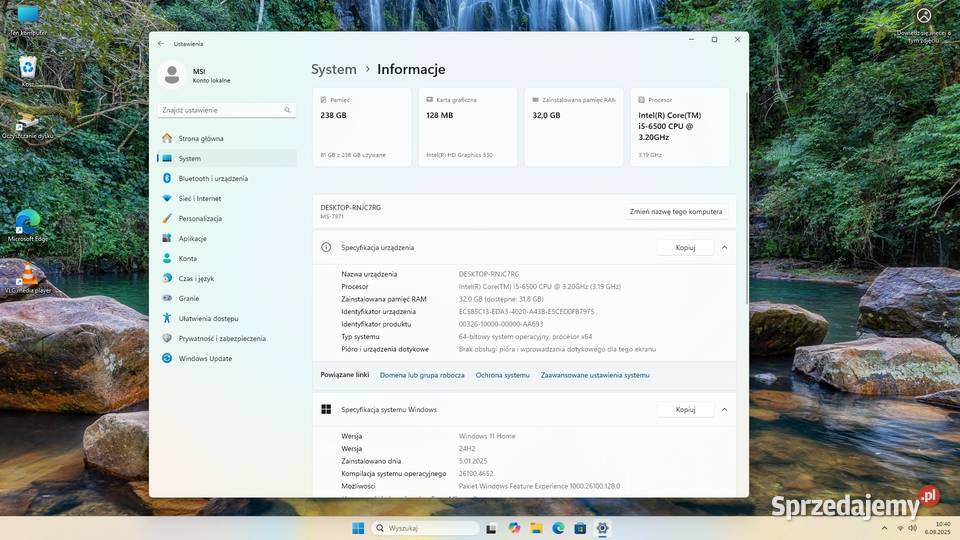Copy Windows specifications with Kopiuj
960x540 pixels.
pyautogui.click(x=685, y=410)
